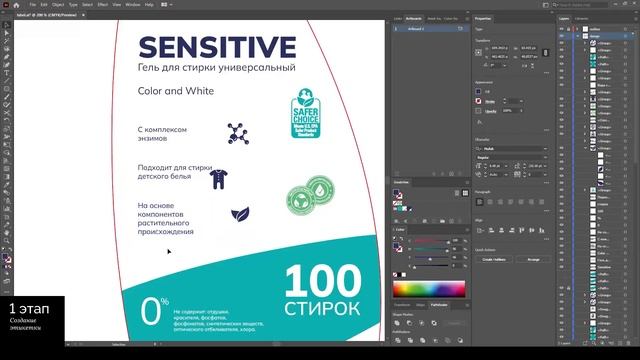The image size is (640, 360).
Task: Click the Expand button in Pathfinder panel
Action: (454, 323)
